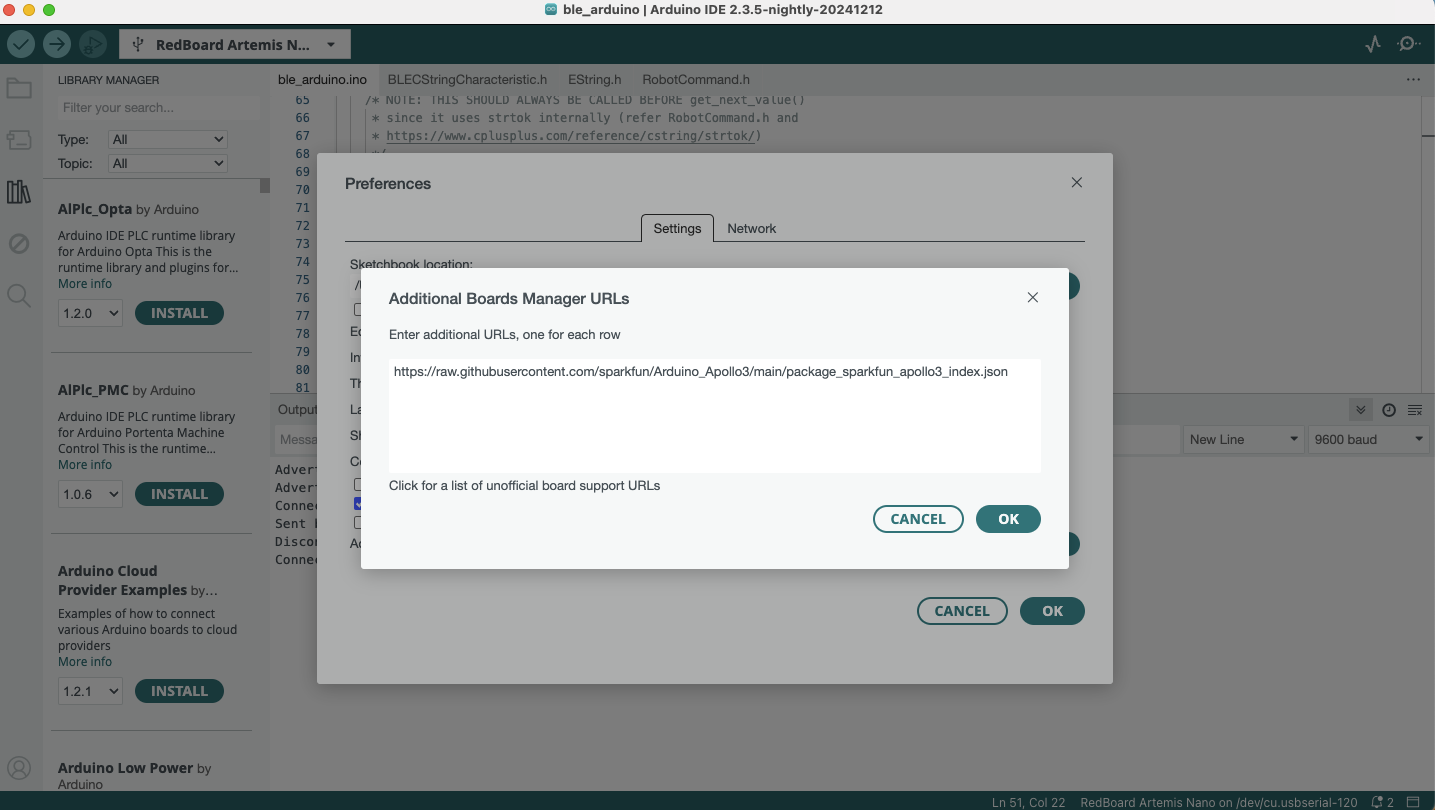Image resolution: width=1435 pixels, height=810 pixels.
Task: Open the Serial Plotter icon
Action: point(1373,44)
